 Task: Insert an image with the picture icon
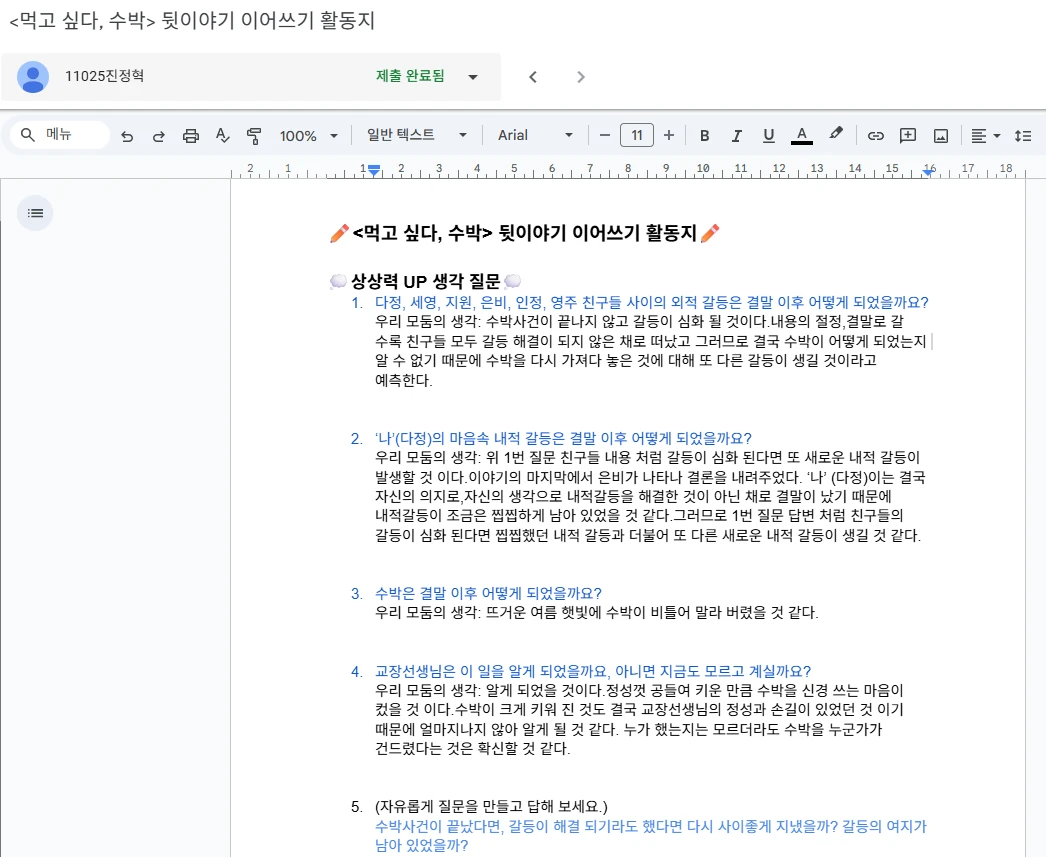[x=940, y=135]
